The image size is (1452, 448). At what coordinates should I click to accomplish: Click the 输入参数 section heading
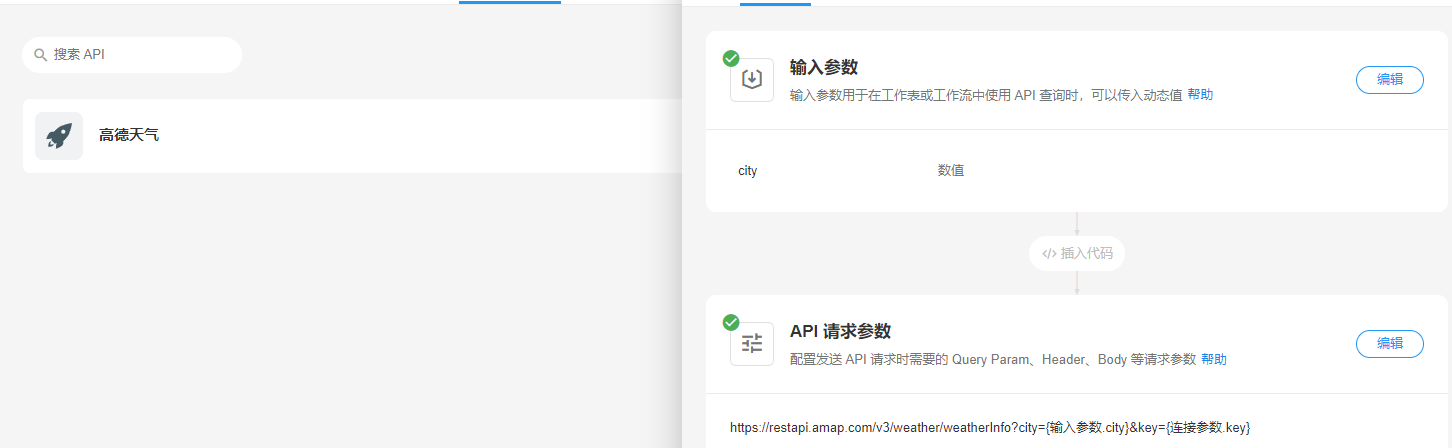(x=824, y=67)
